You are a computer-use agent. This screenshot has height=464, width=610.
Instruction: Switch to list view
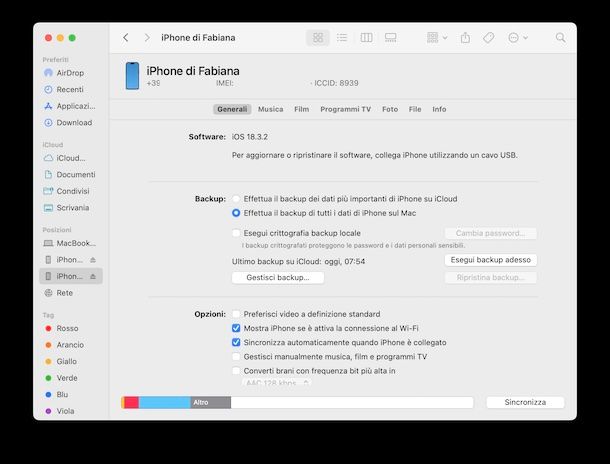point(342,38)
